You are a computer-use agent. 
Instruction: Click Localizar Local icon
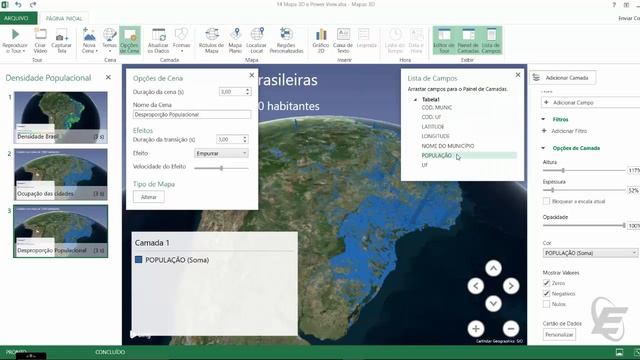pyautogui.click(x=257, y=34)
